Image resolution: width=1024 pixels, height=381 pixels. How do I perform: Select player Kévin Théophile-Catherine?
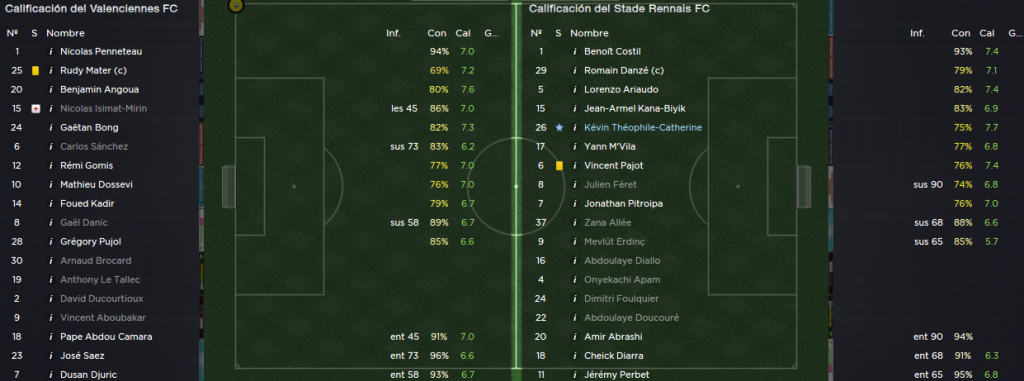[x=643, y=127]
